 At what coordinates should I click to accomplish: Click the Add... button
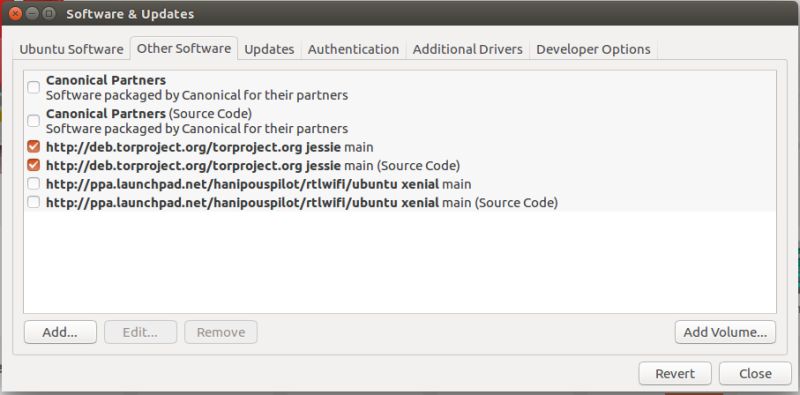[x=60, y=332]
